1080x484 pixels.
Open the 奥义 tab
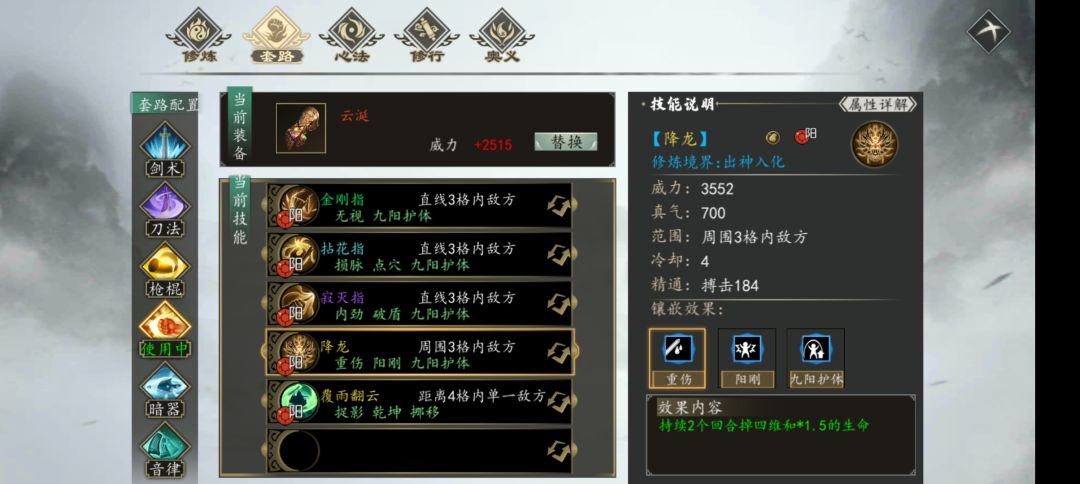501,36
